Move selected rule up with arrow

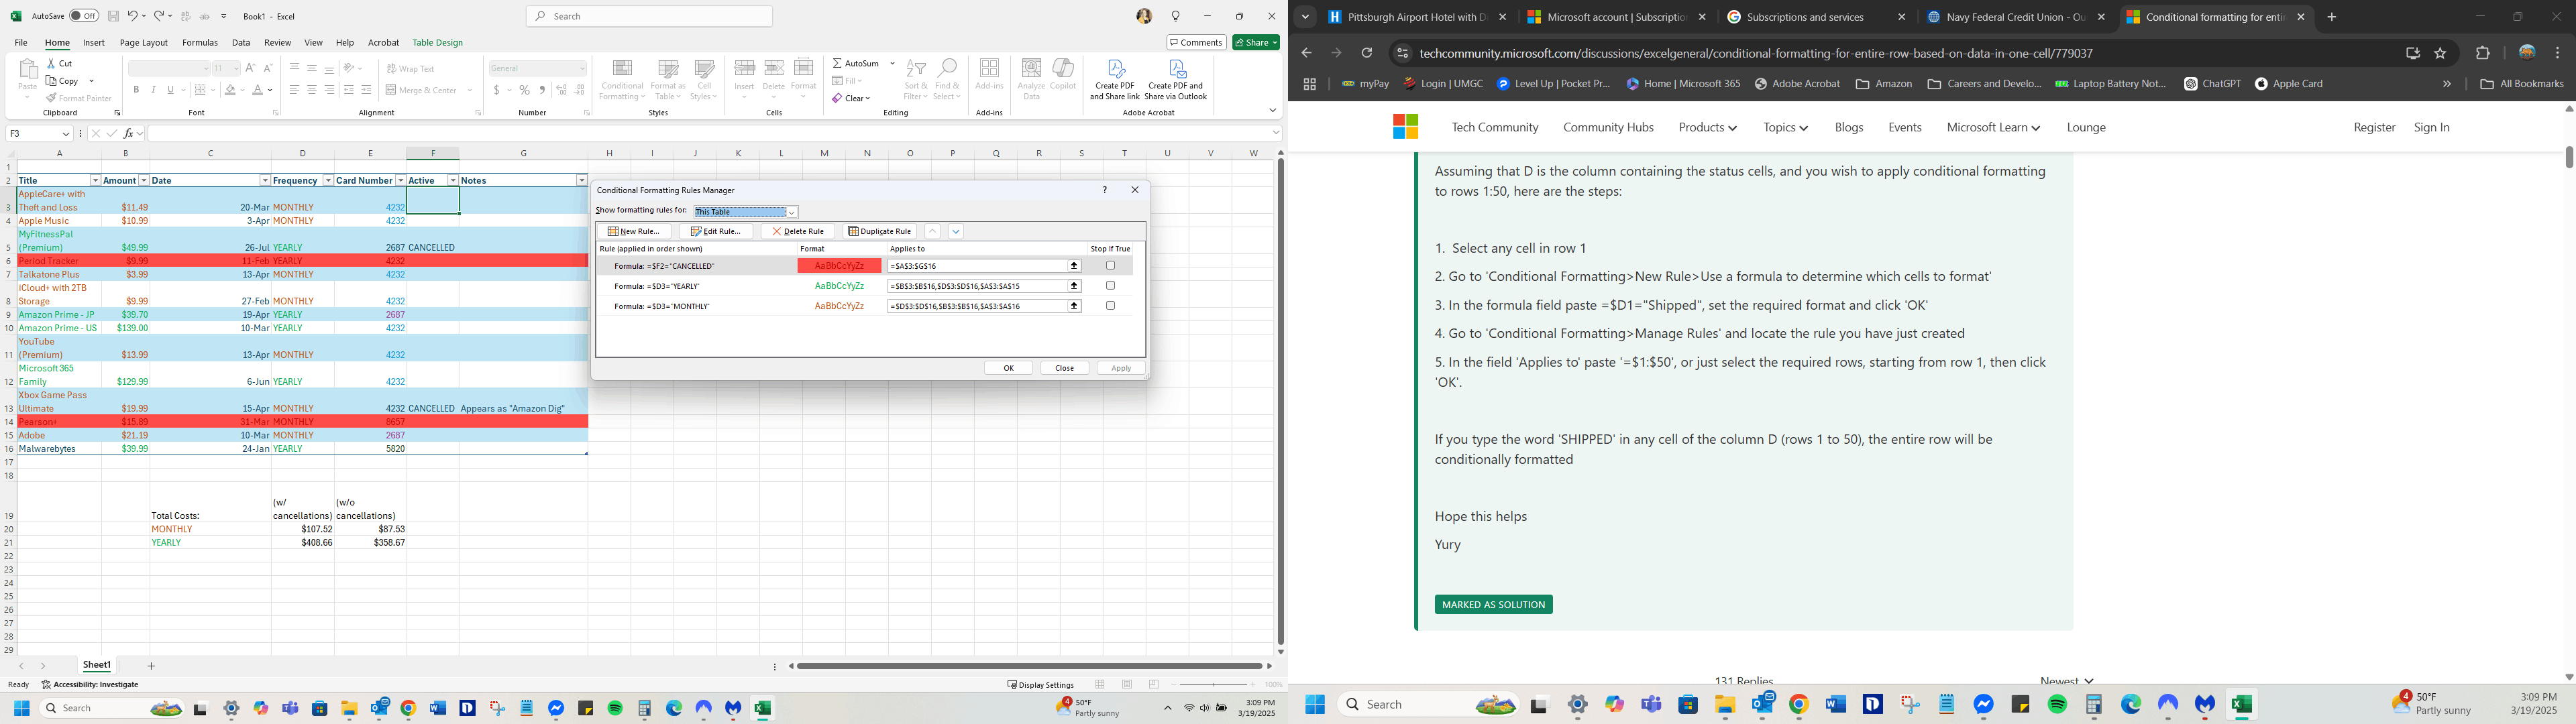tap(932, 231)
